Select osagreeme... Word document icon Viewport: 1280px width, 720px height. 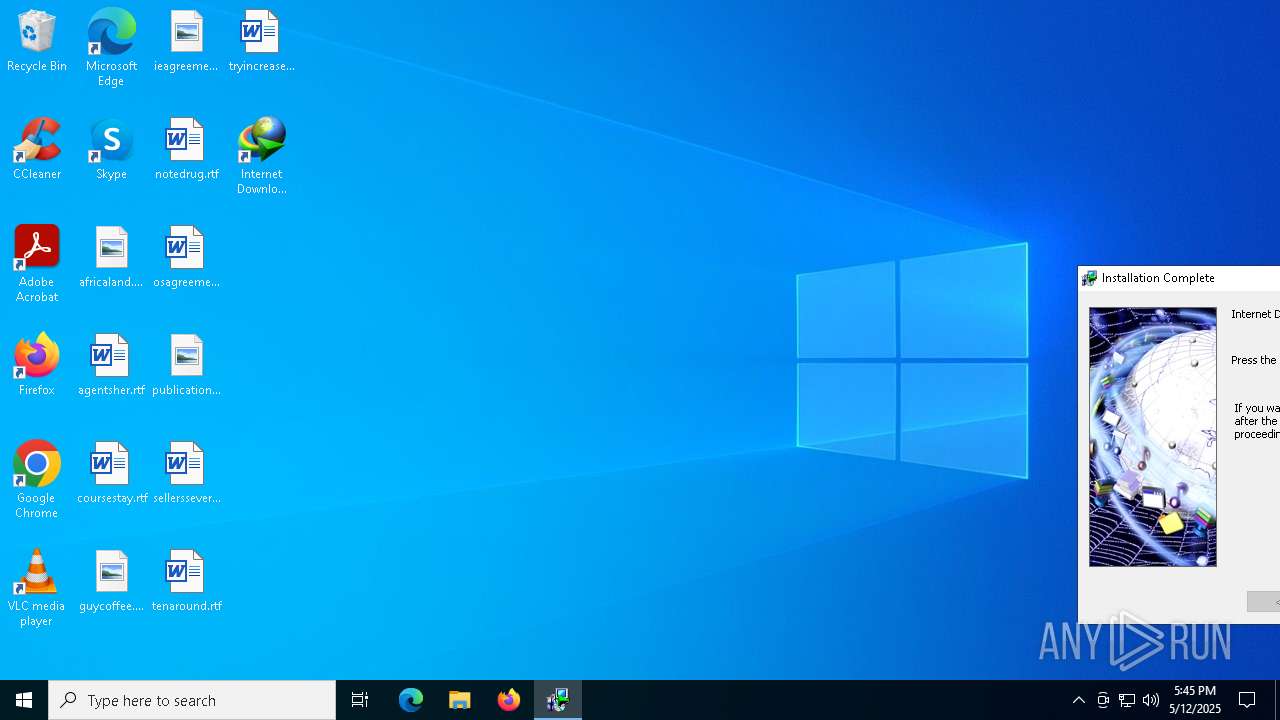coord(186,258)
